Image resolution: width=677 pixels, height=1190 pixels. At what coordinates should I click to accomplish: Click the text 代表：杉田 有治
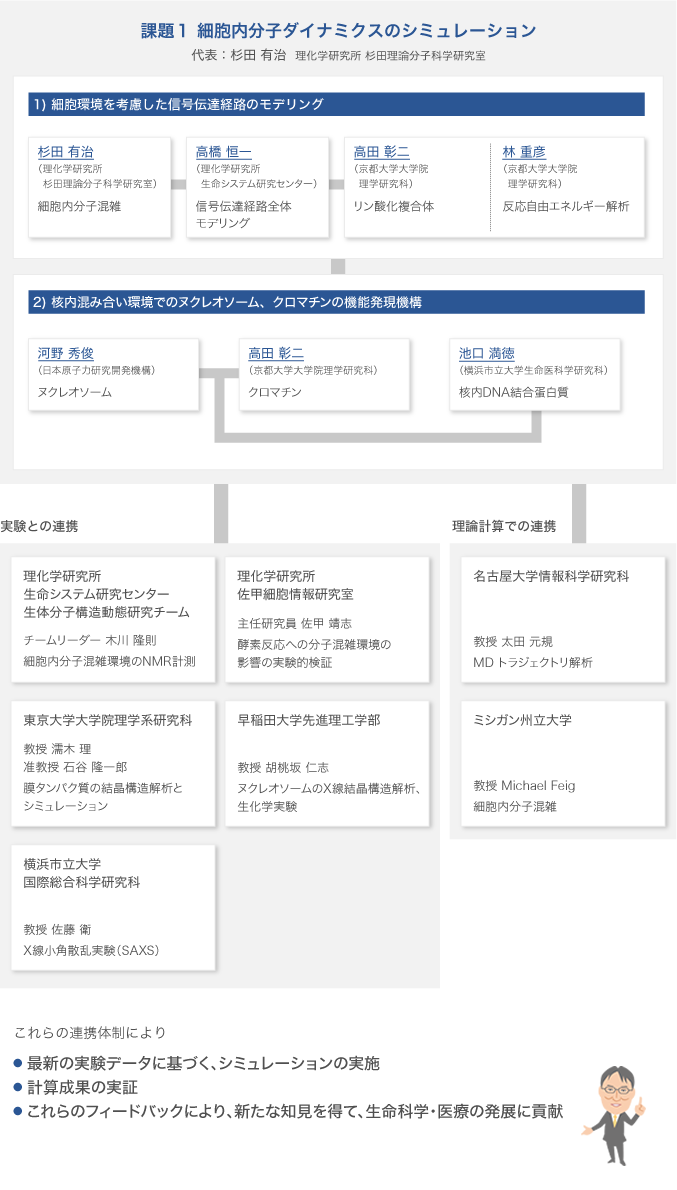click(239, 56)
